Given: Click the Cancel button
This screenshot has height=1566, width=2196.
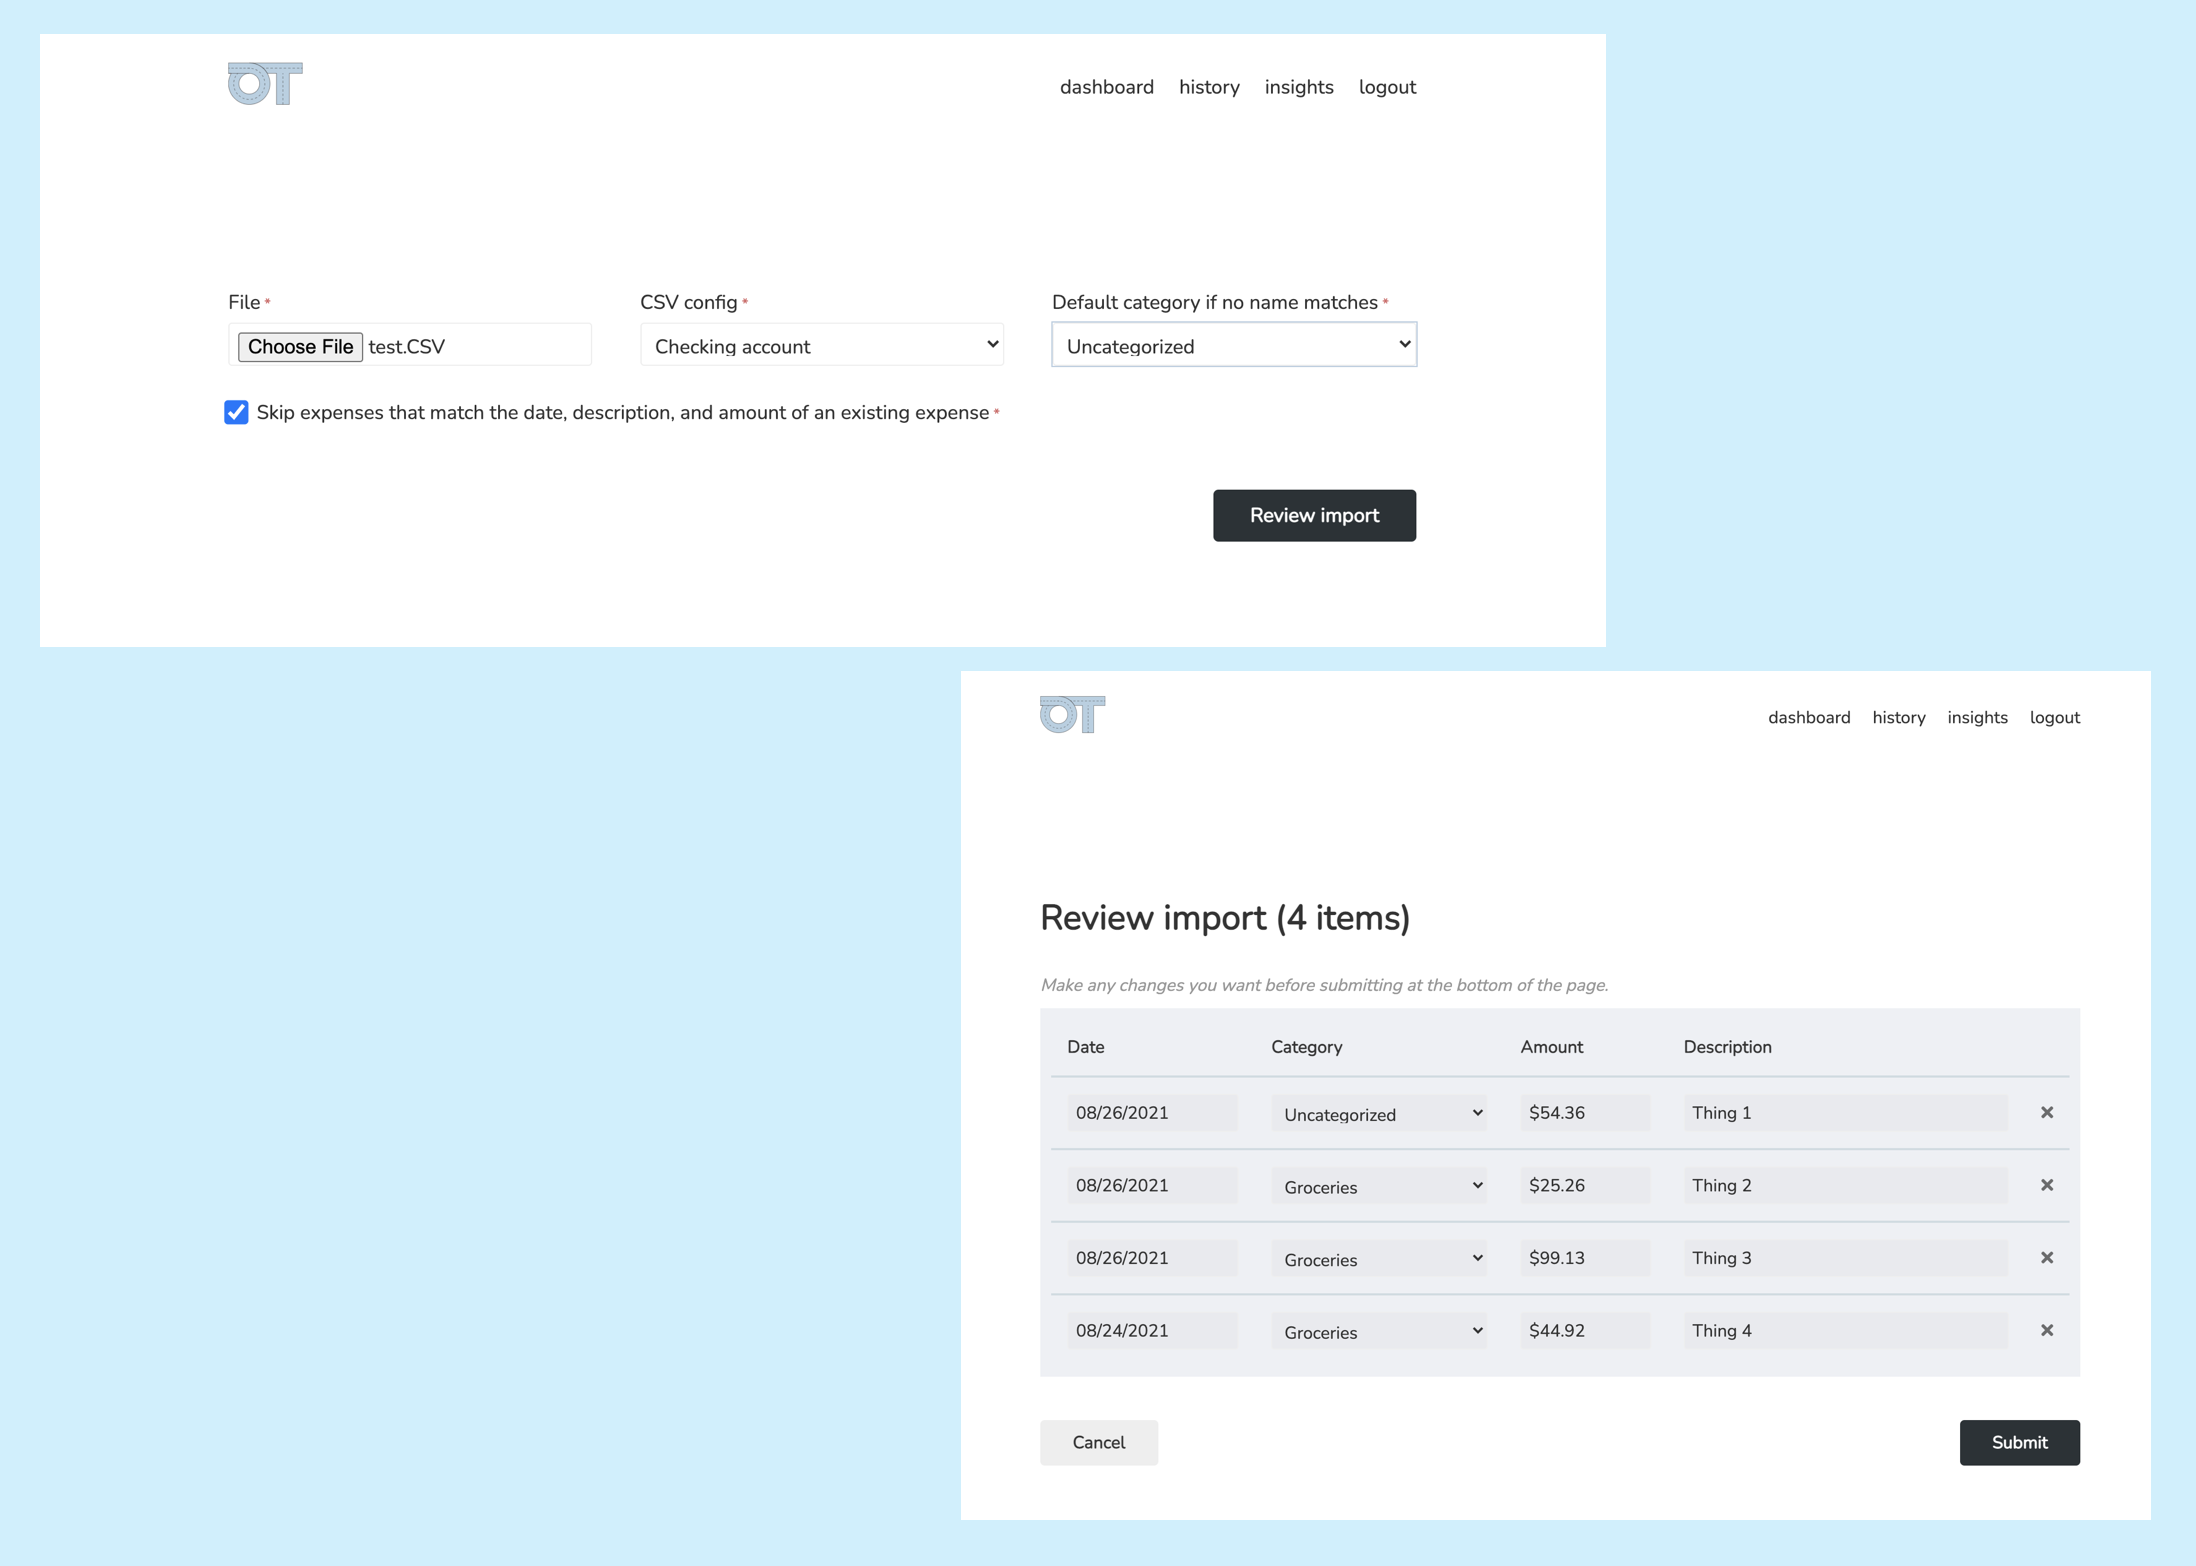Looking at the screenshot, I should coord(1098,1442).
